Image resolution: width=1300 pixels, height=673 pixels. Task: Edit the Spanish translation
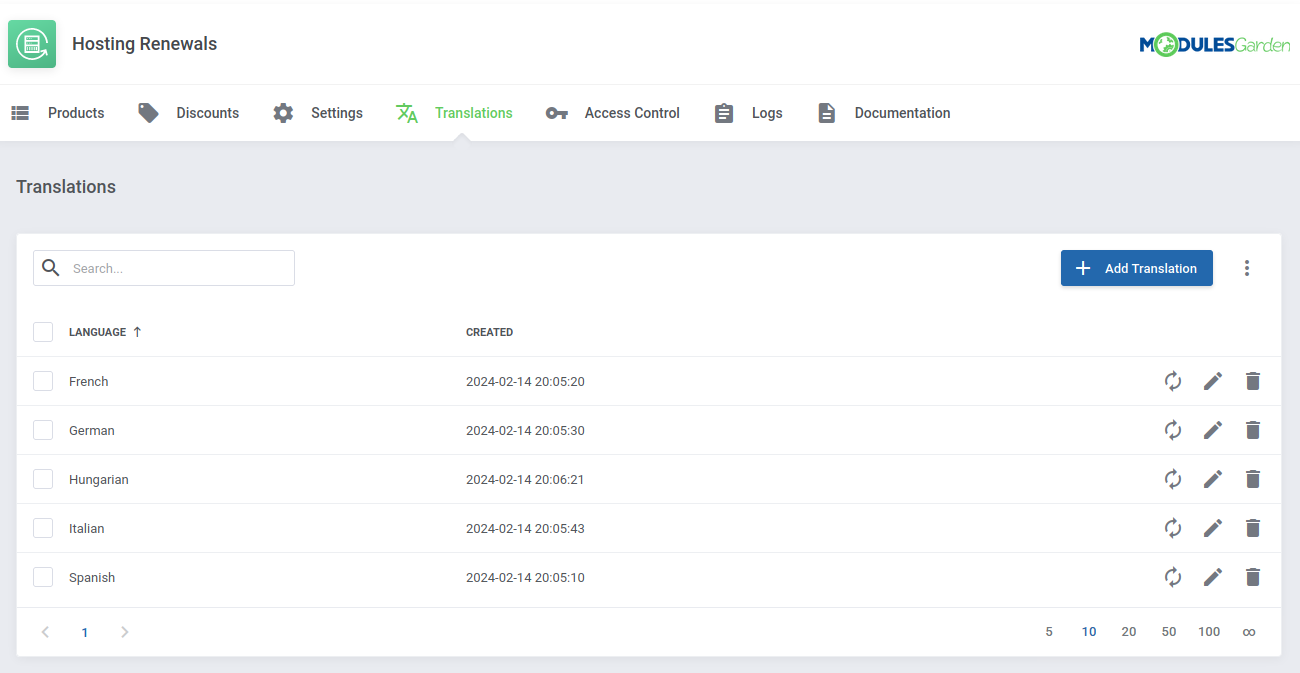point(1213,577)
